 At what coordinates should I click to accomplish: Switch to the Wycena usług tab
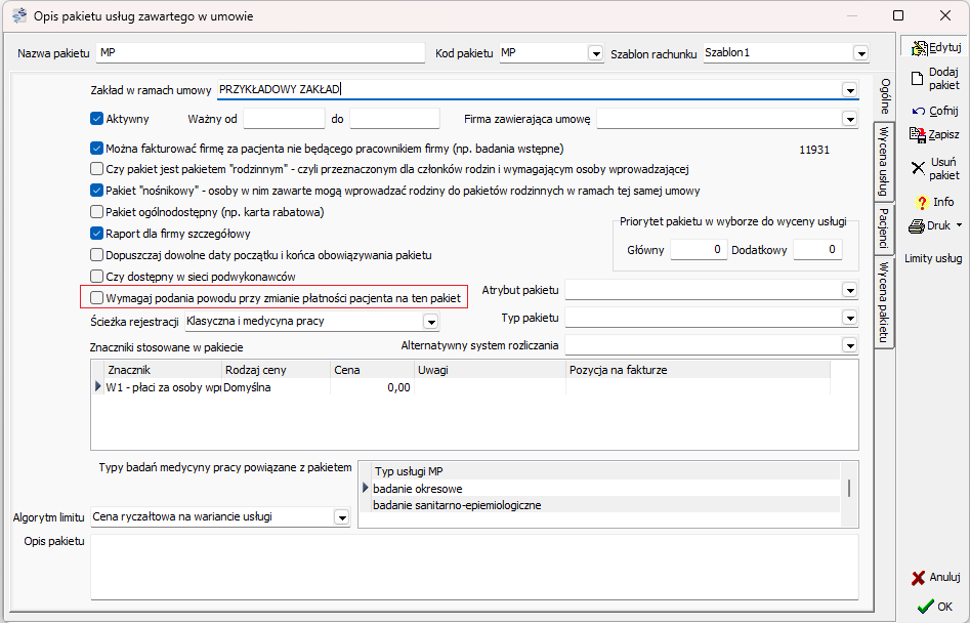pyautogui.click(x=883, y=160)
